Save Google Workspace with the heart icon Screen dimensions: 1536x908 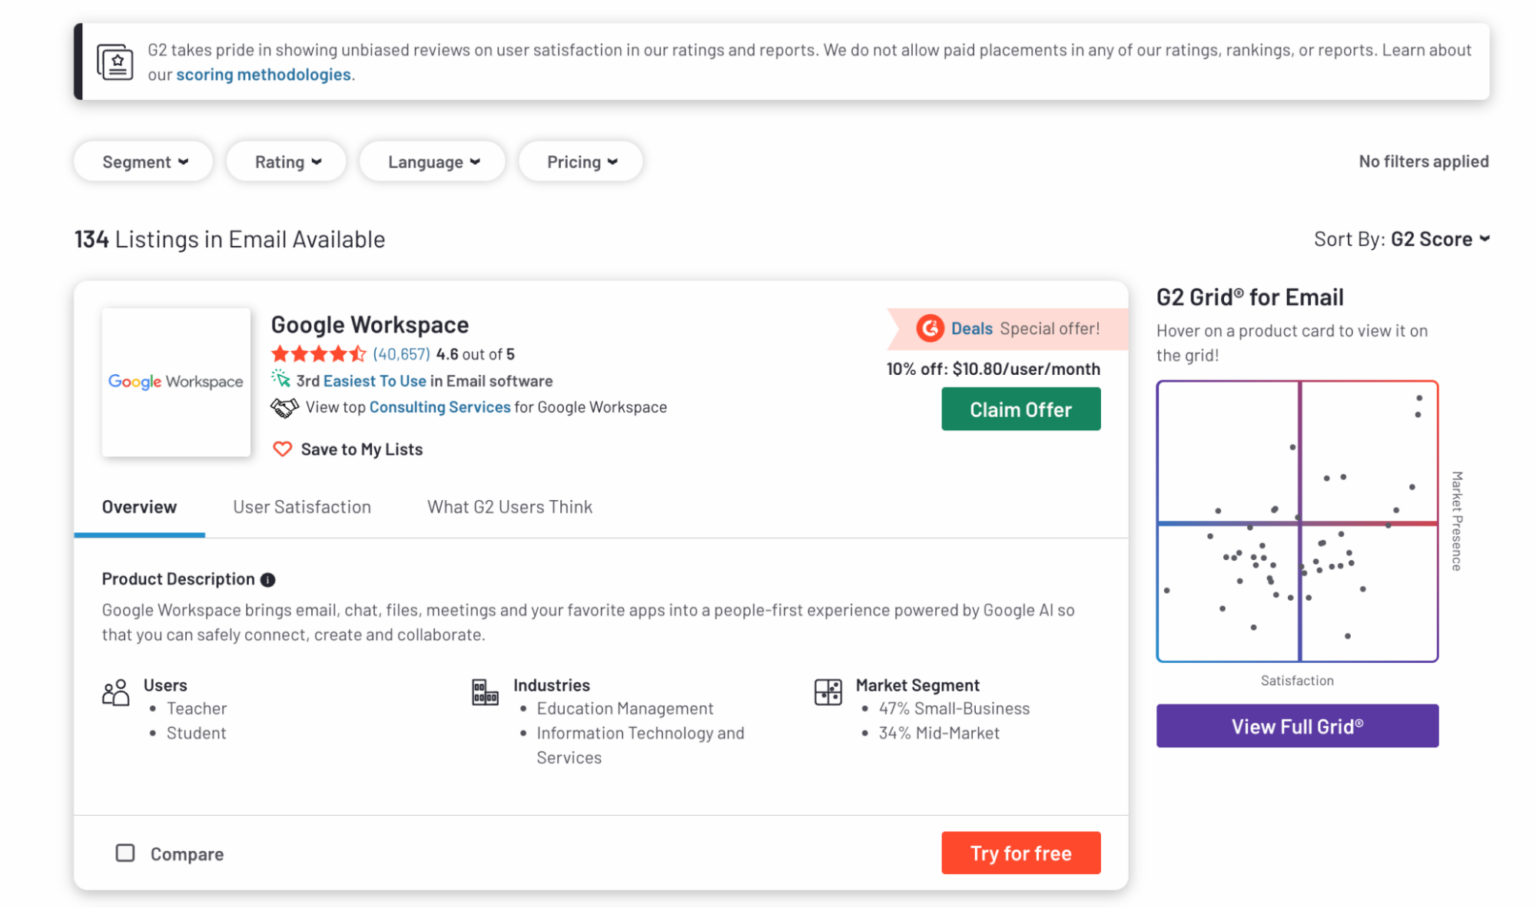(x=283, y=449)
